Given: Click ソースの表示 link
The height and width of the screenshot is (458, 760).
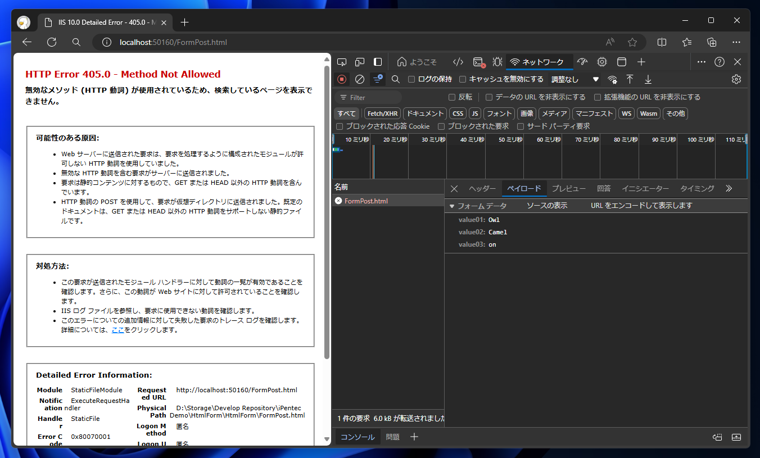Looking at the screenshot, I should point(547,205).
